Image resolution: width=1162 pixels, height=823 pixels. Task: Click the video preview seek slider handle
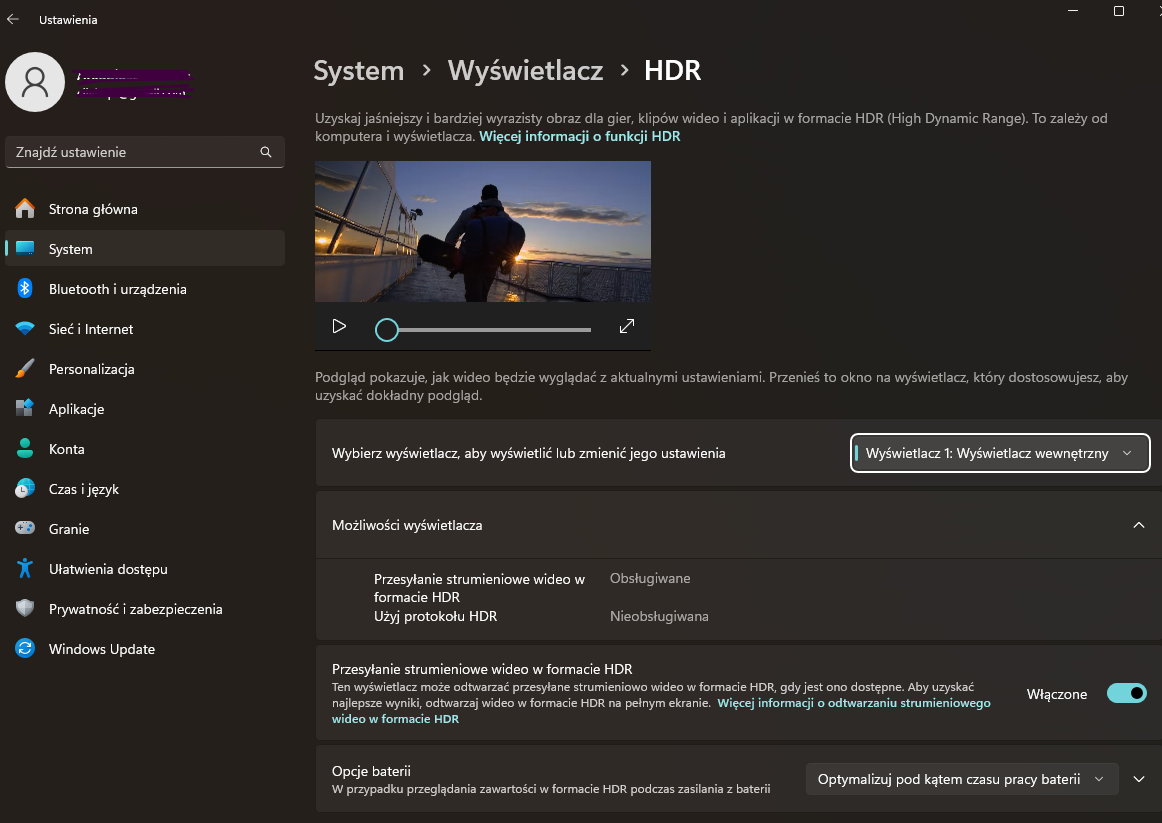387,330
